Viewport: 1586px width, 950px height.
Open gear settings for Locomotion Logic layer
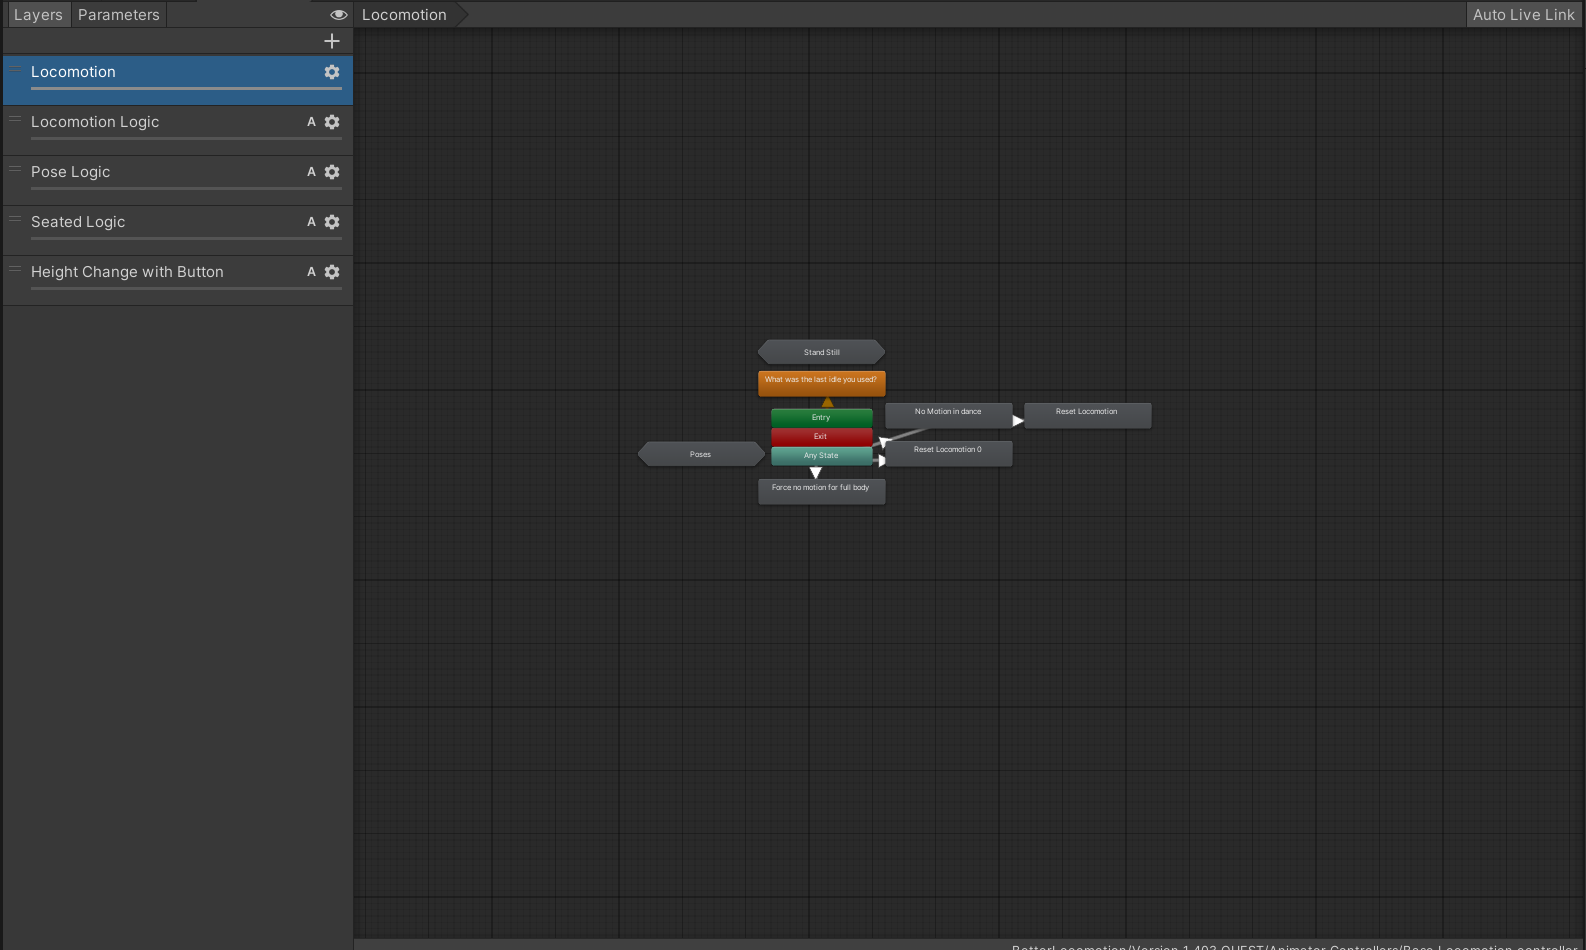[332, 122]
